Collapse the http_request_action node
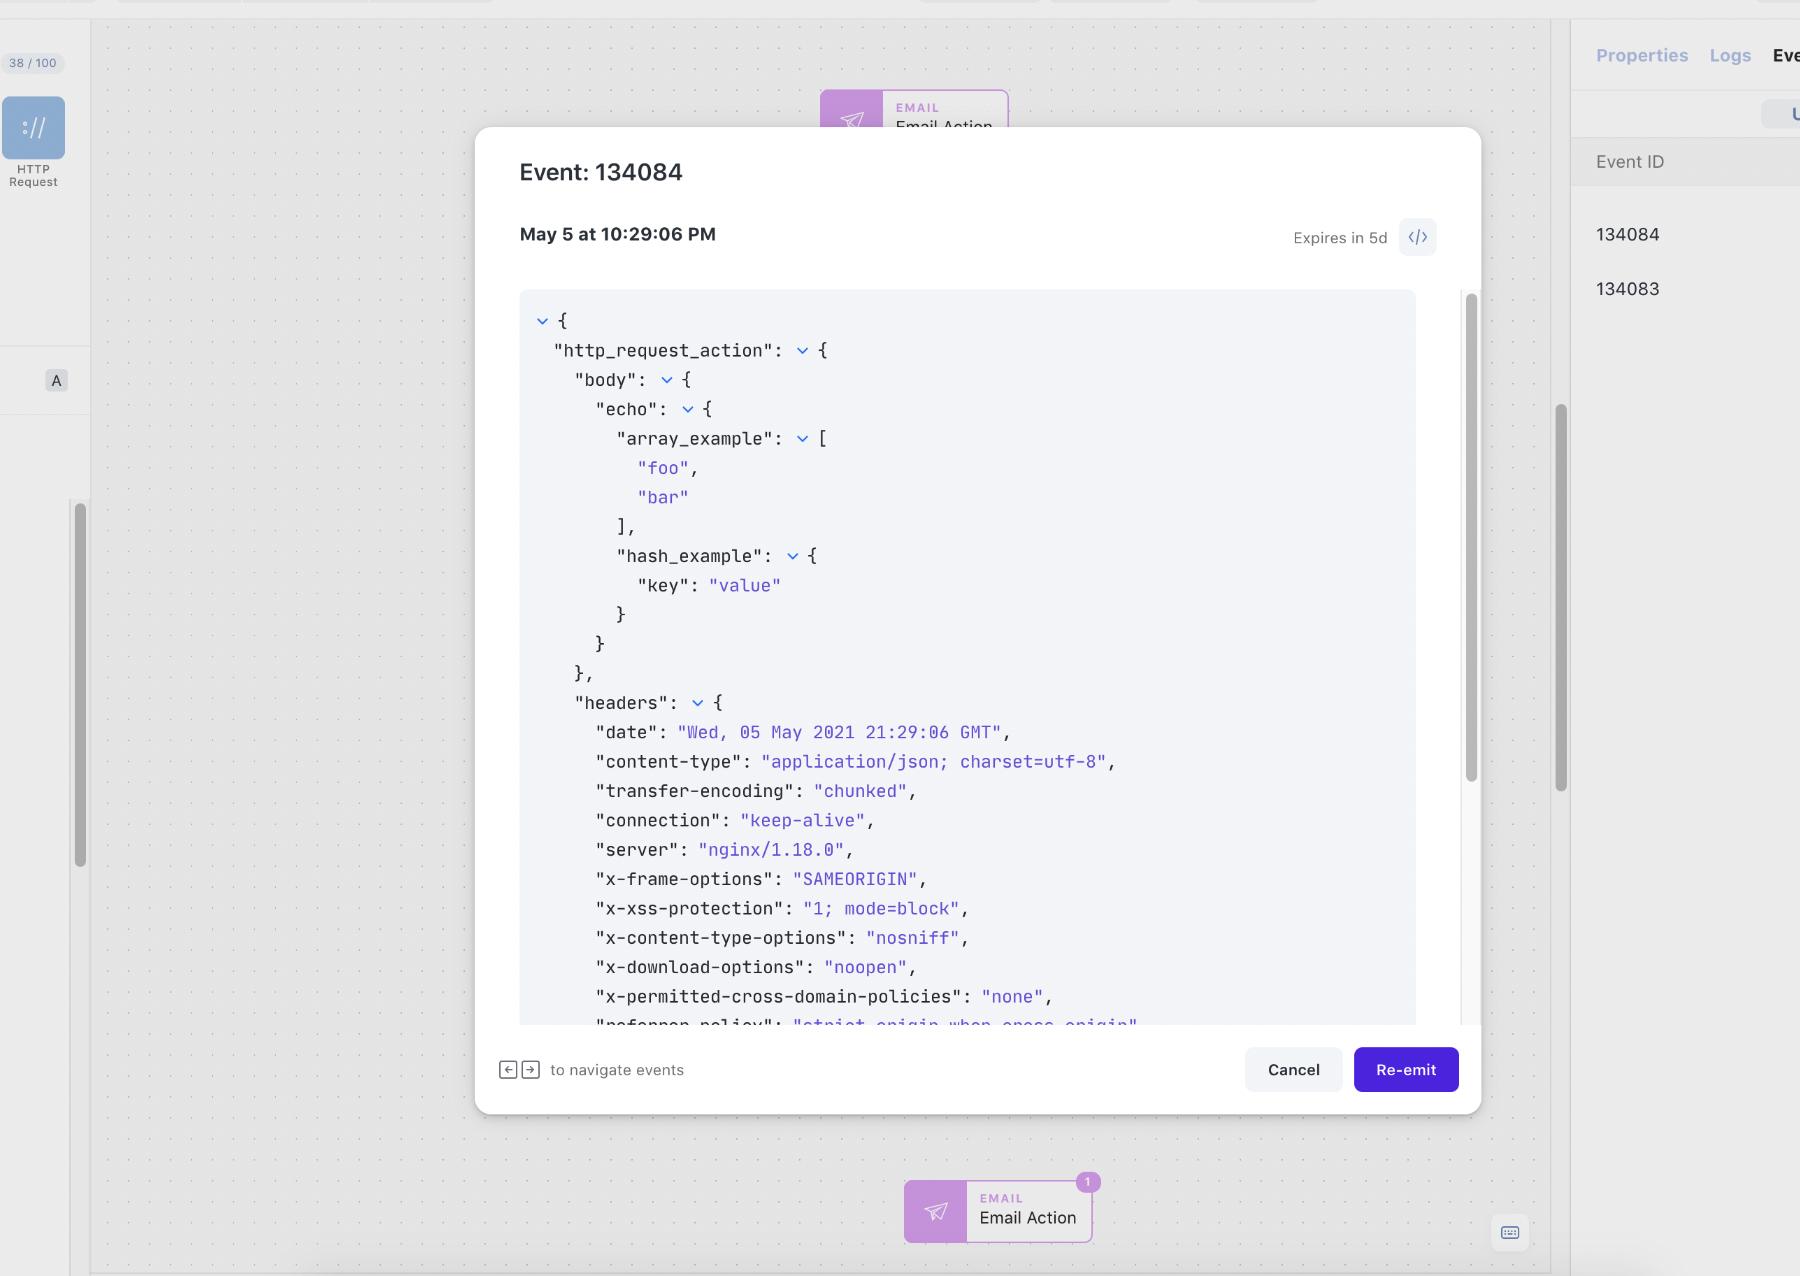Viewport: 1800px width, 1276px height. coord(802,351)
